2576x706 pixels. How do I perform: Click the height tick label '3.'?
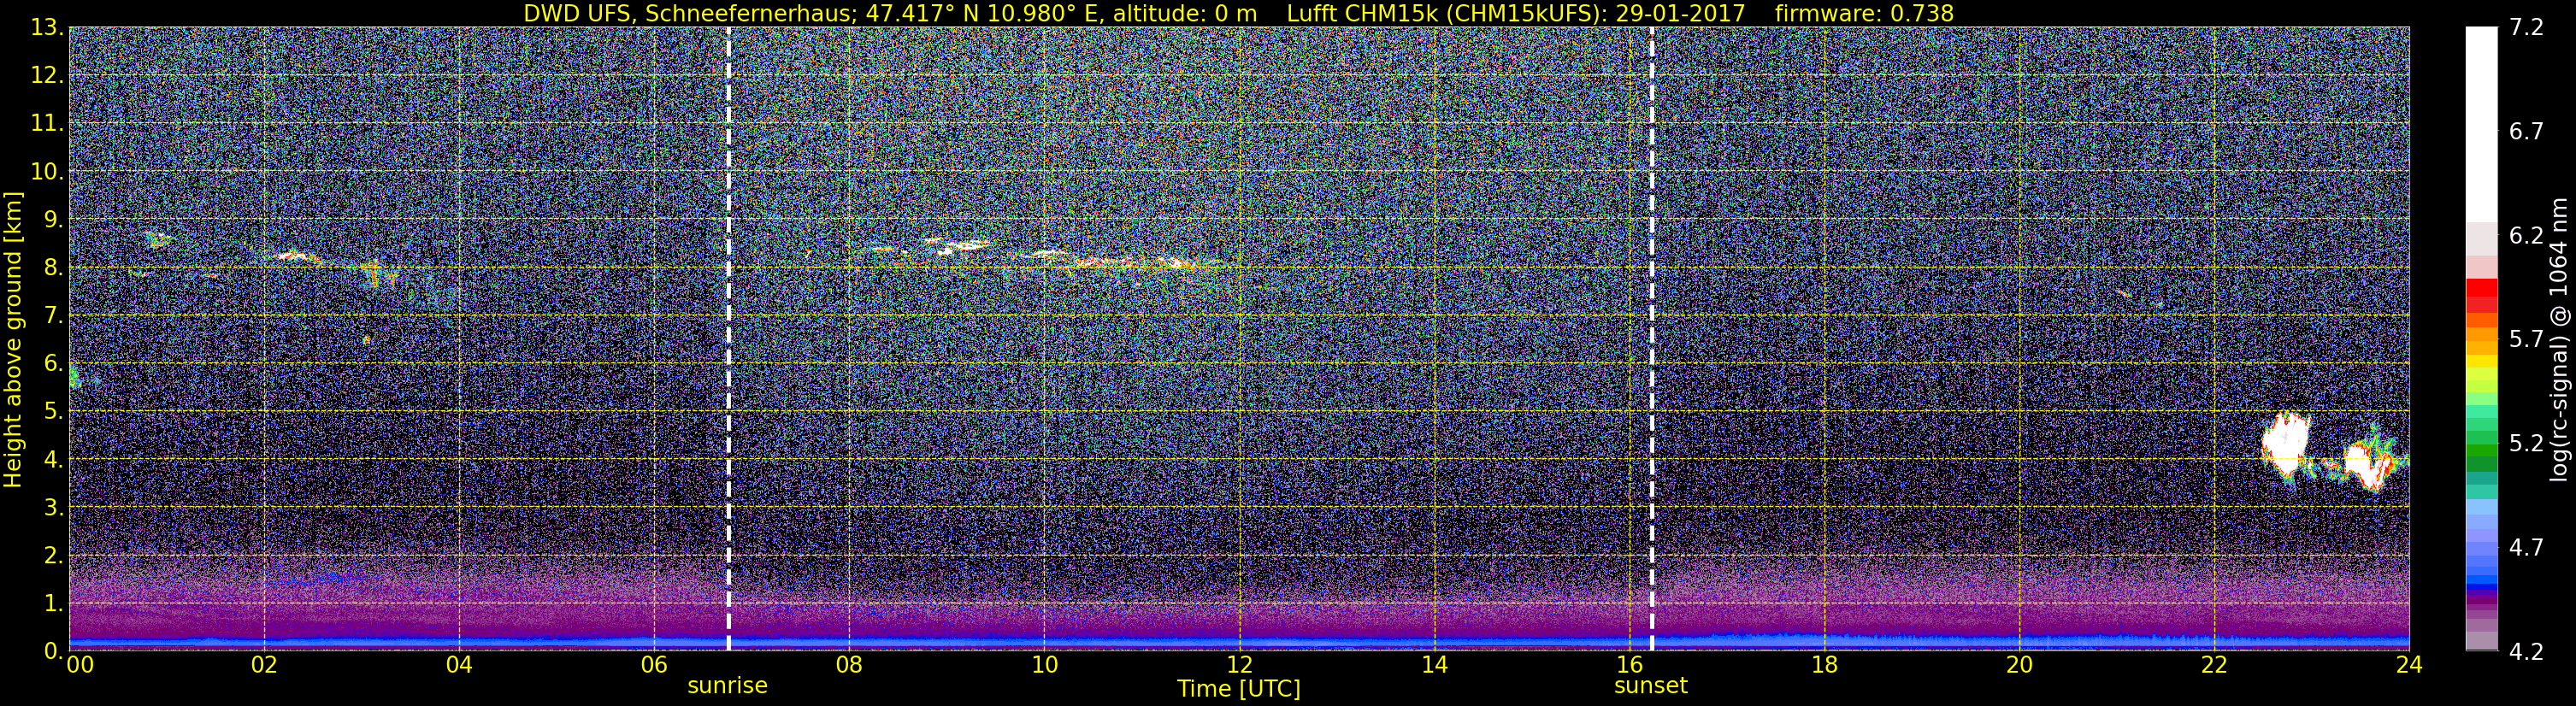[x=53, y=507]
